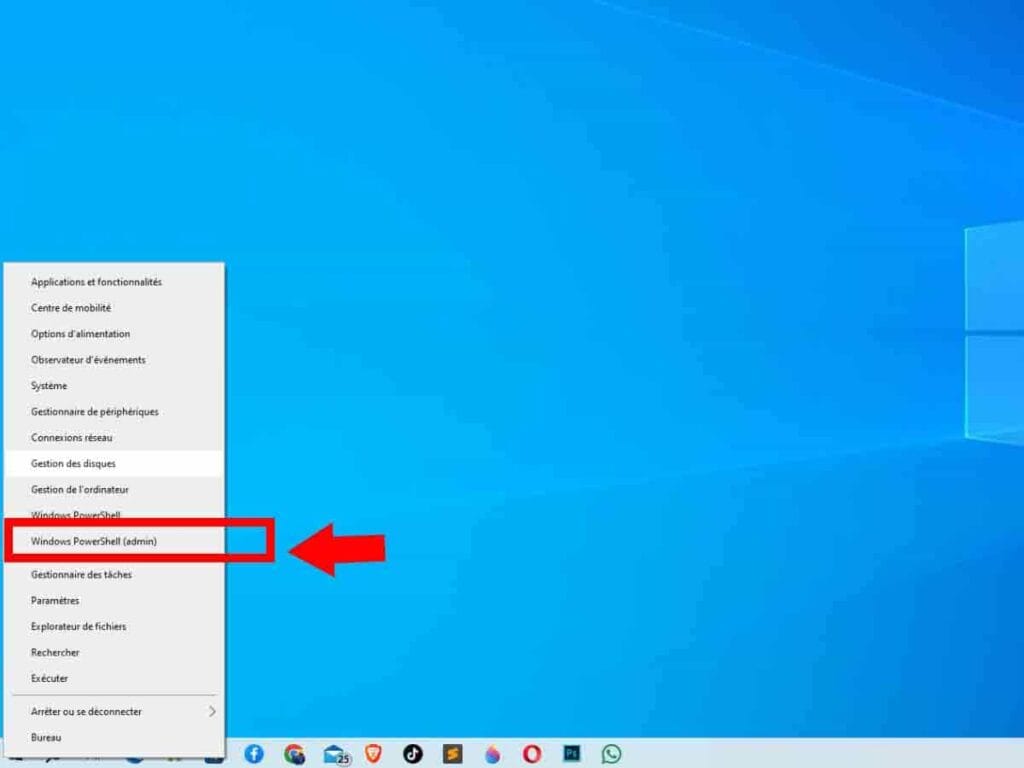Open the Shazam app from the taskbar
The image size is (1024, 768).
452,754
